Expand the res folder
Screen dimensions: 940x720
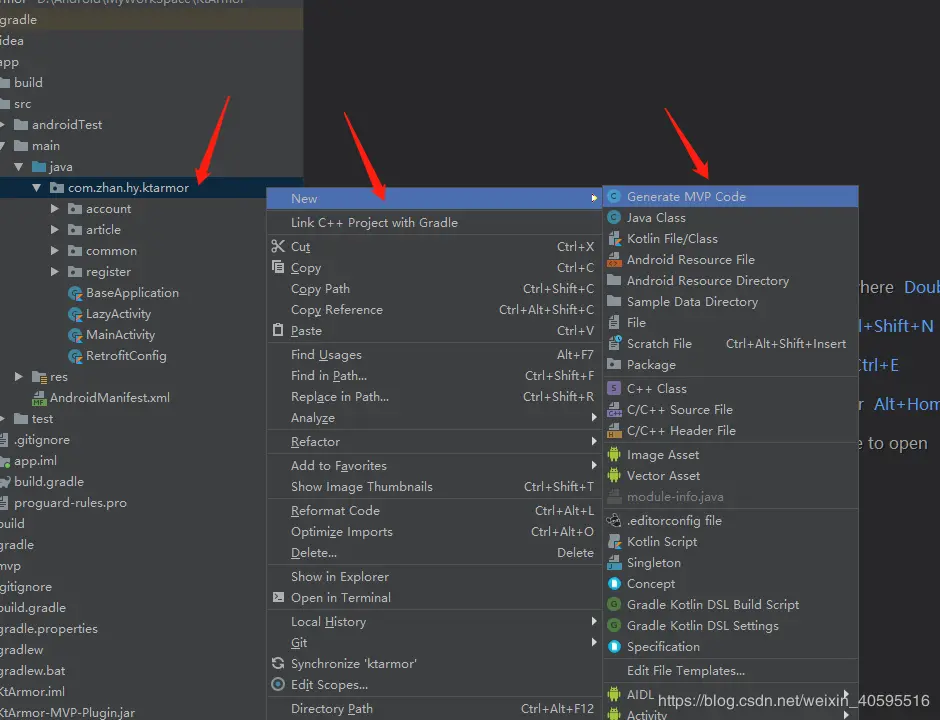click(19, 376)
